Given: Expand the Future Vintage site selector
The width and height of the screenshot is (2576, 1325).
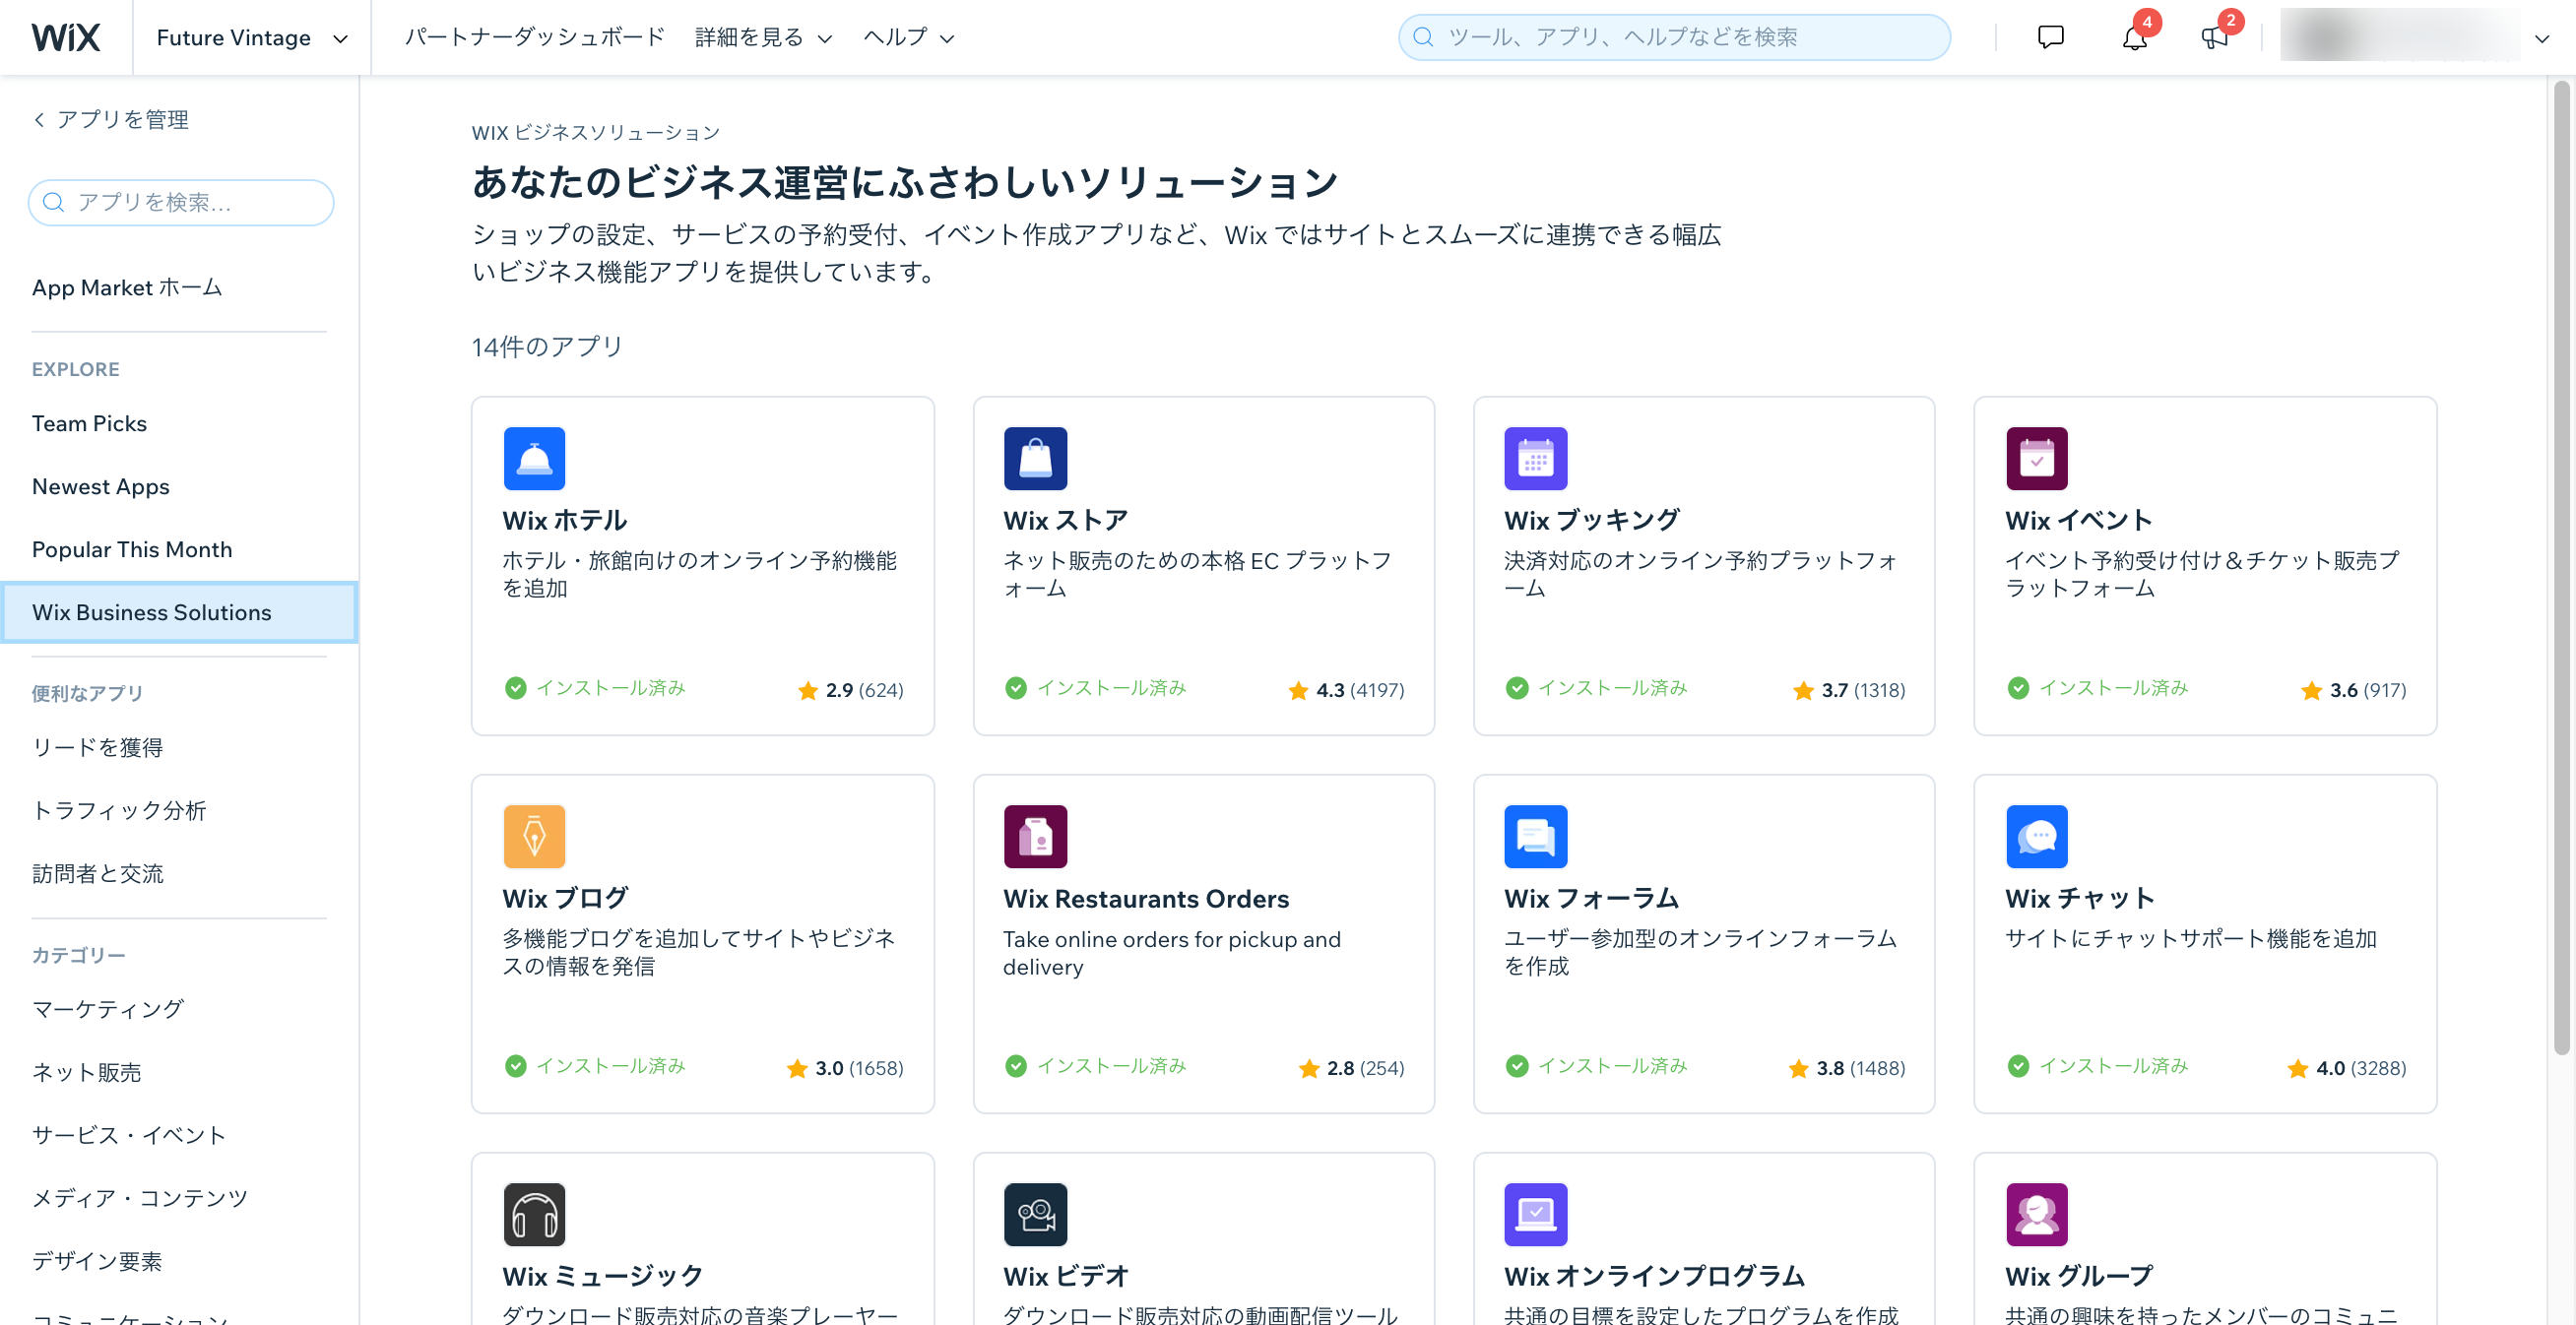Looking at the screenshot, I should pyautogui.click(x=250, y=37).
